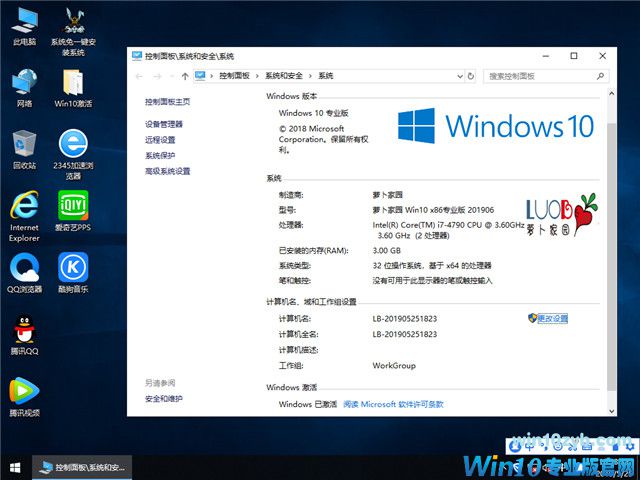Select the 酷狗音乐 desktop icon
Viewport: 640px width, 480px height.
73,273
